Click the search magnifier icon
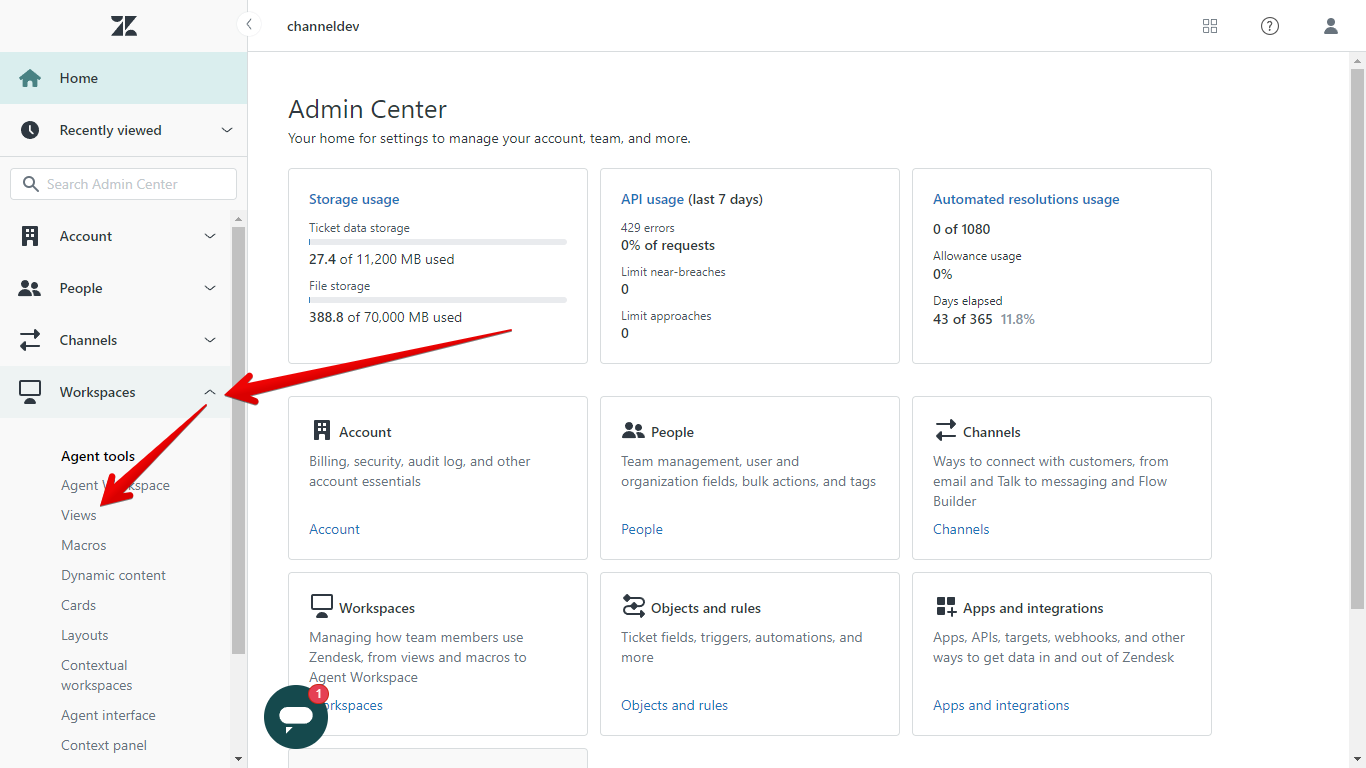The image size is (1366, 768). point(29,184)
